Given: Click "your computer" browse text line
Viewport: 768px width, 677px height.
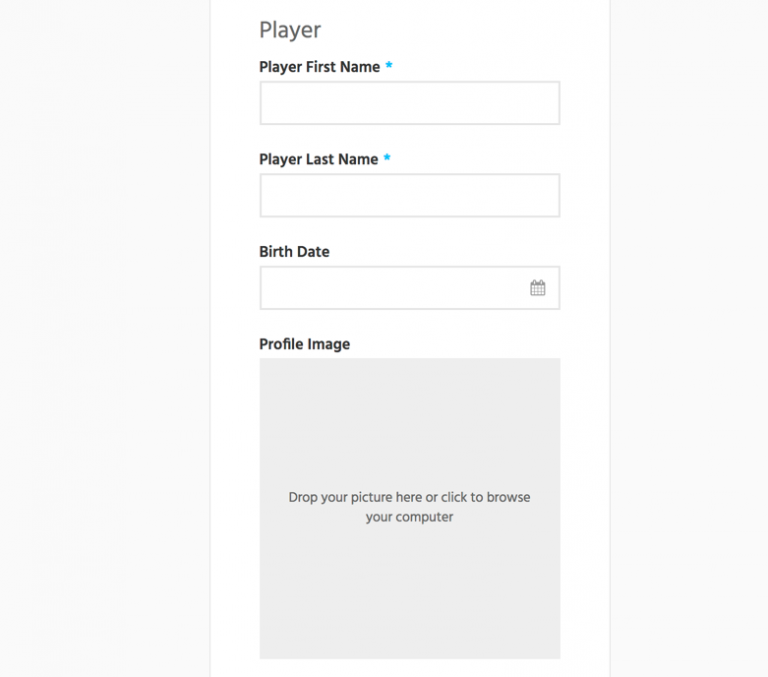Looking at the screenshot, I should click(409, 517).
